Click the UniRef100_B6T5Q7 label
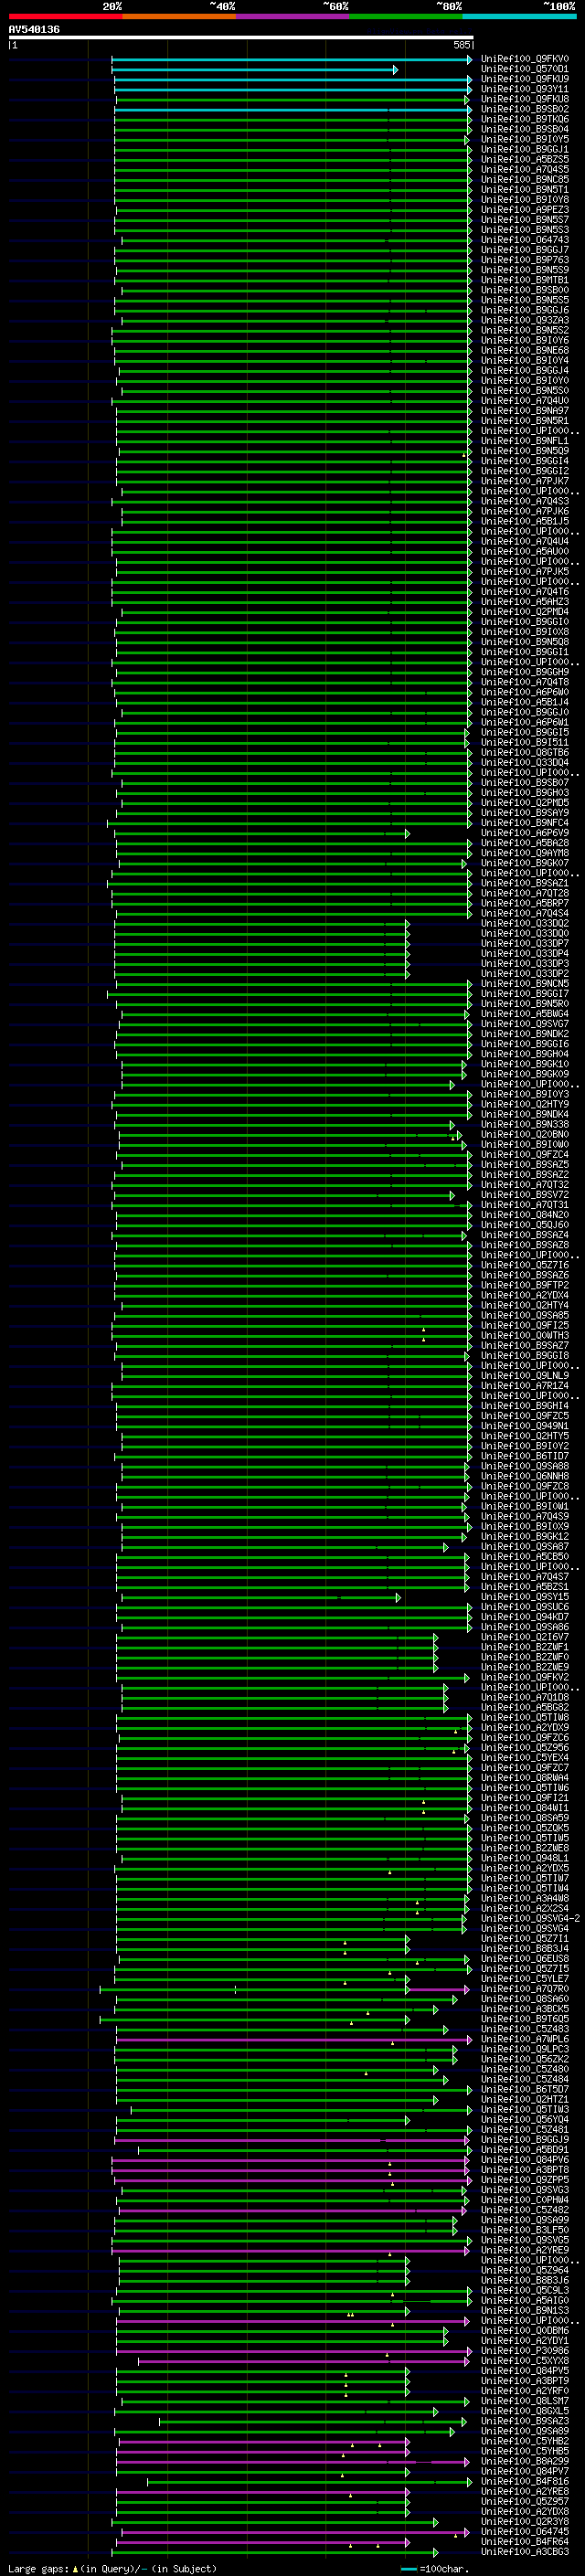Screen dimensions: 585x2576 [525, 2090]
